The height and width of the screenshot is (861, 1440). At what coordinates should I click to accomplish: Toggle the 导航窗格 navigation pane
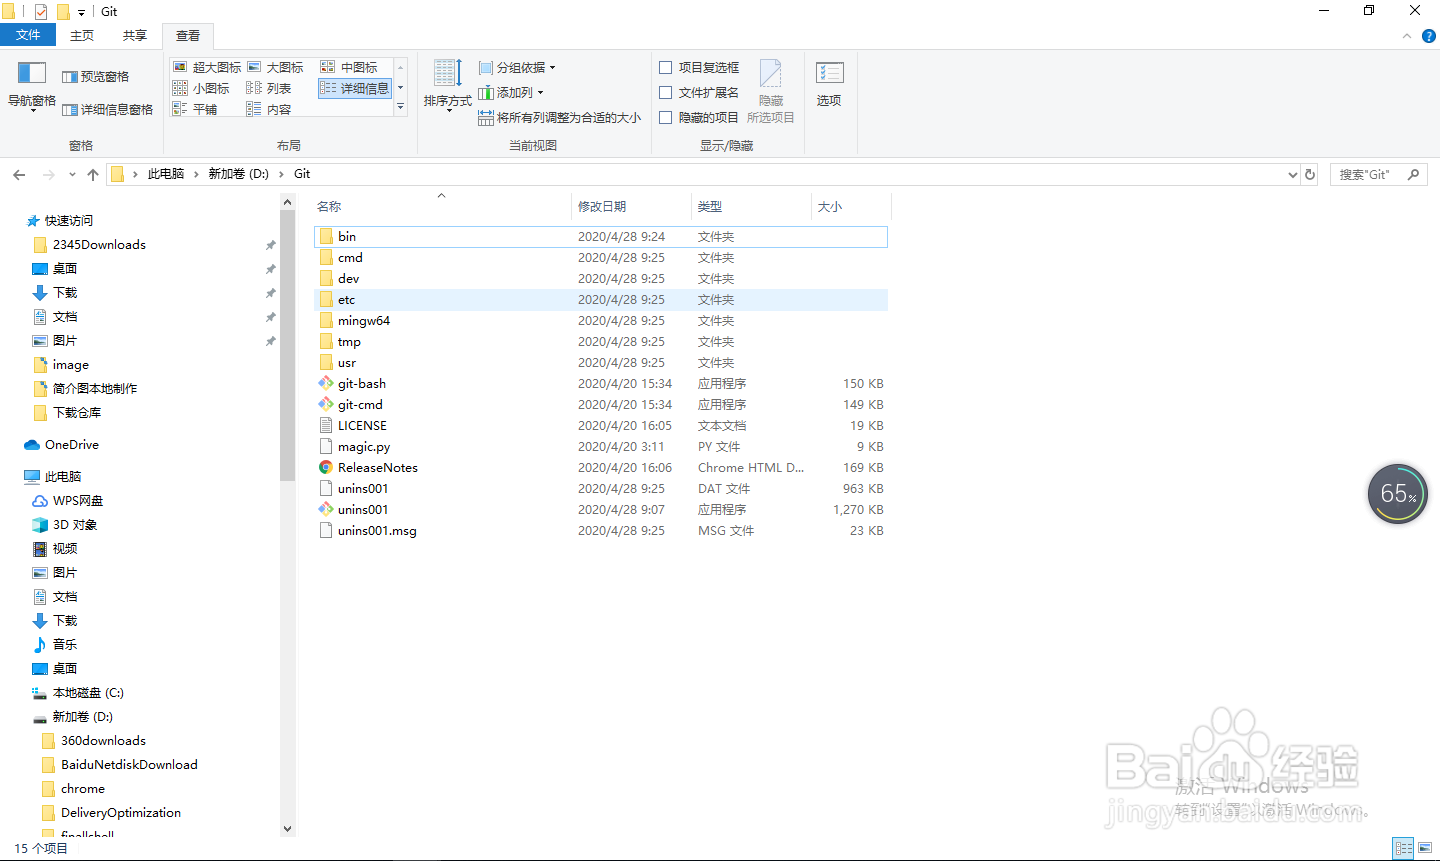click(30, 84)
